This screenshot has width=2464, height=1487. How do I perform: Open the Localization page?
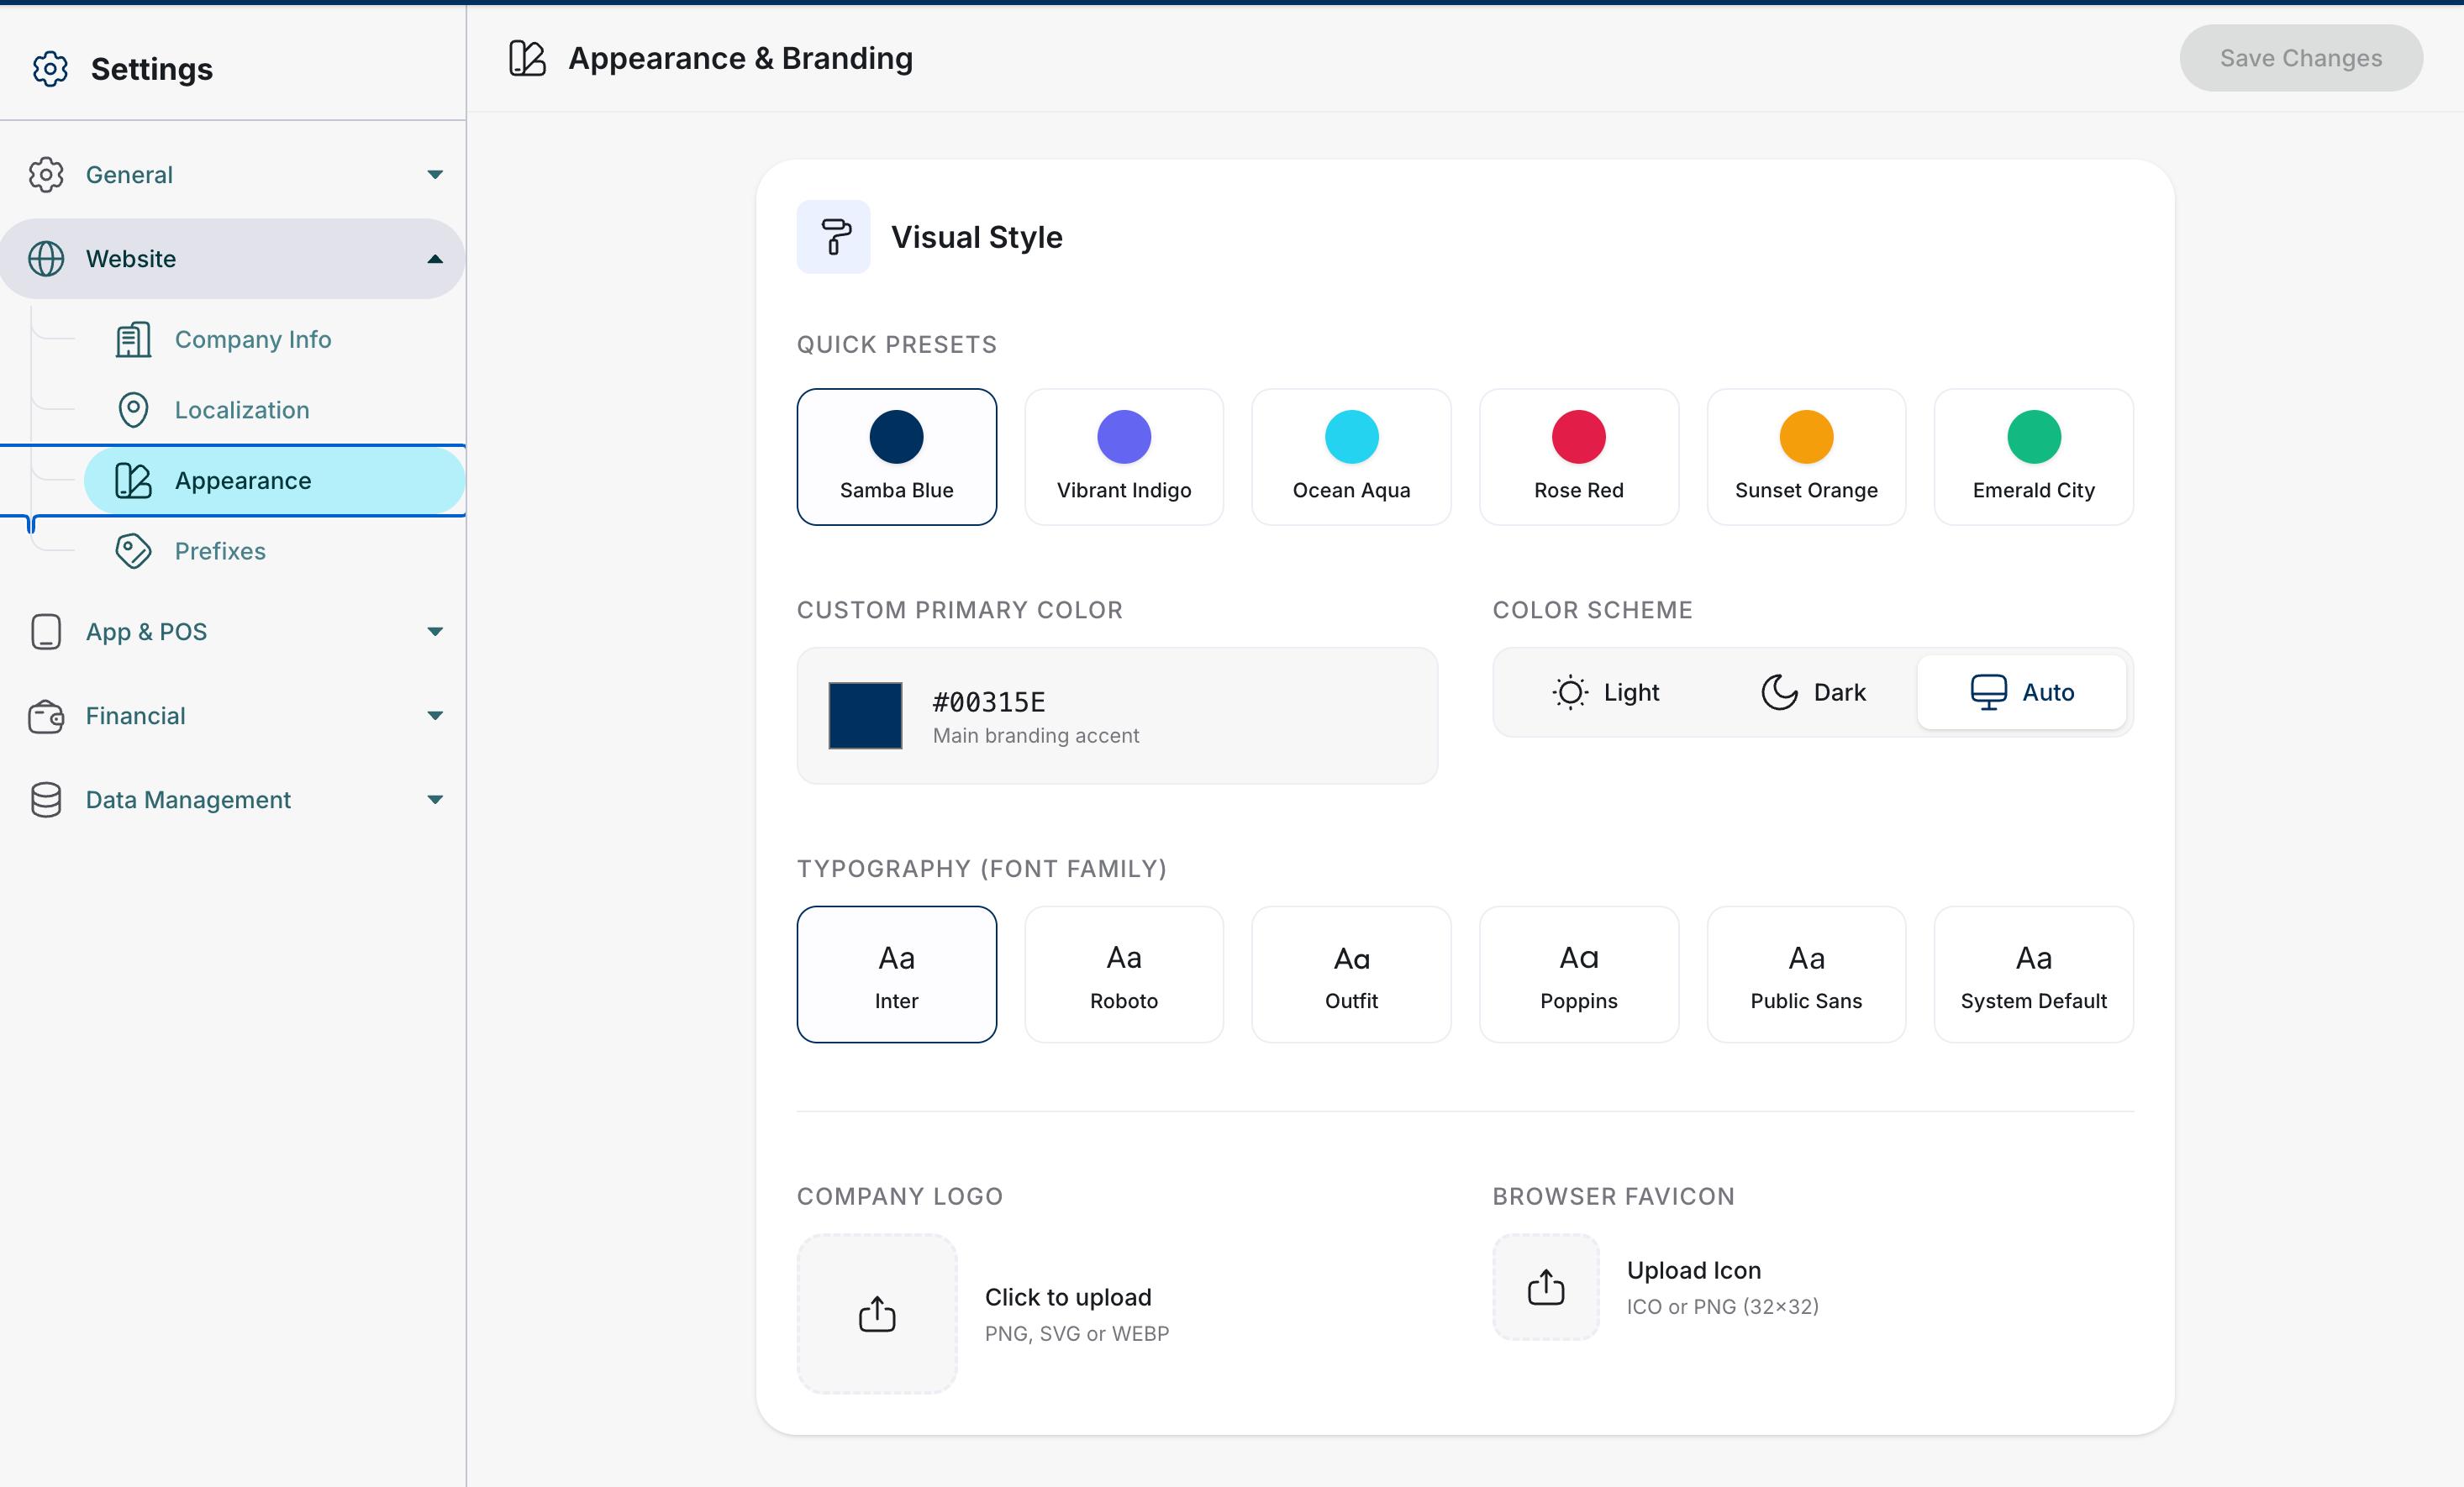click(274, 410)
